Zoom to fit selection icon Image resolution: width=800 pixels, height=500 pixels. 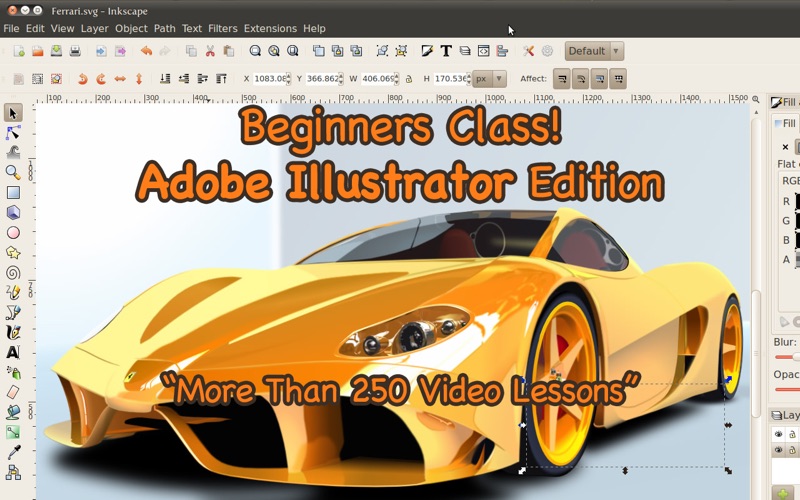coord(255,51)
